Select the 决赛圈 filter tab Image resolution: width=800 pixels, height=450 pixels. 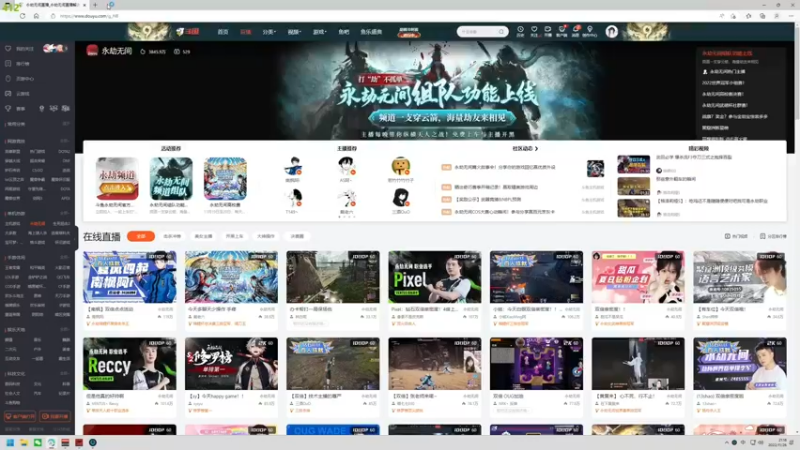click(x=297, y=236)
